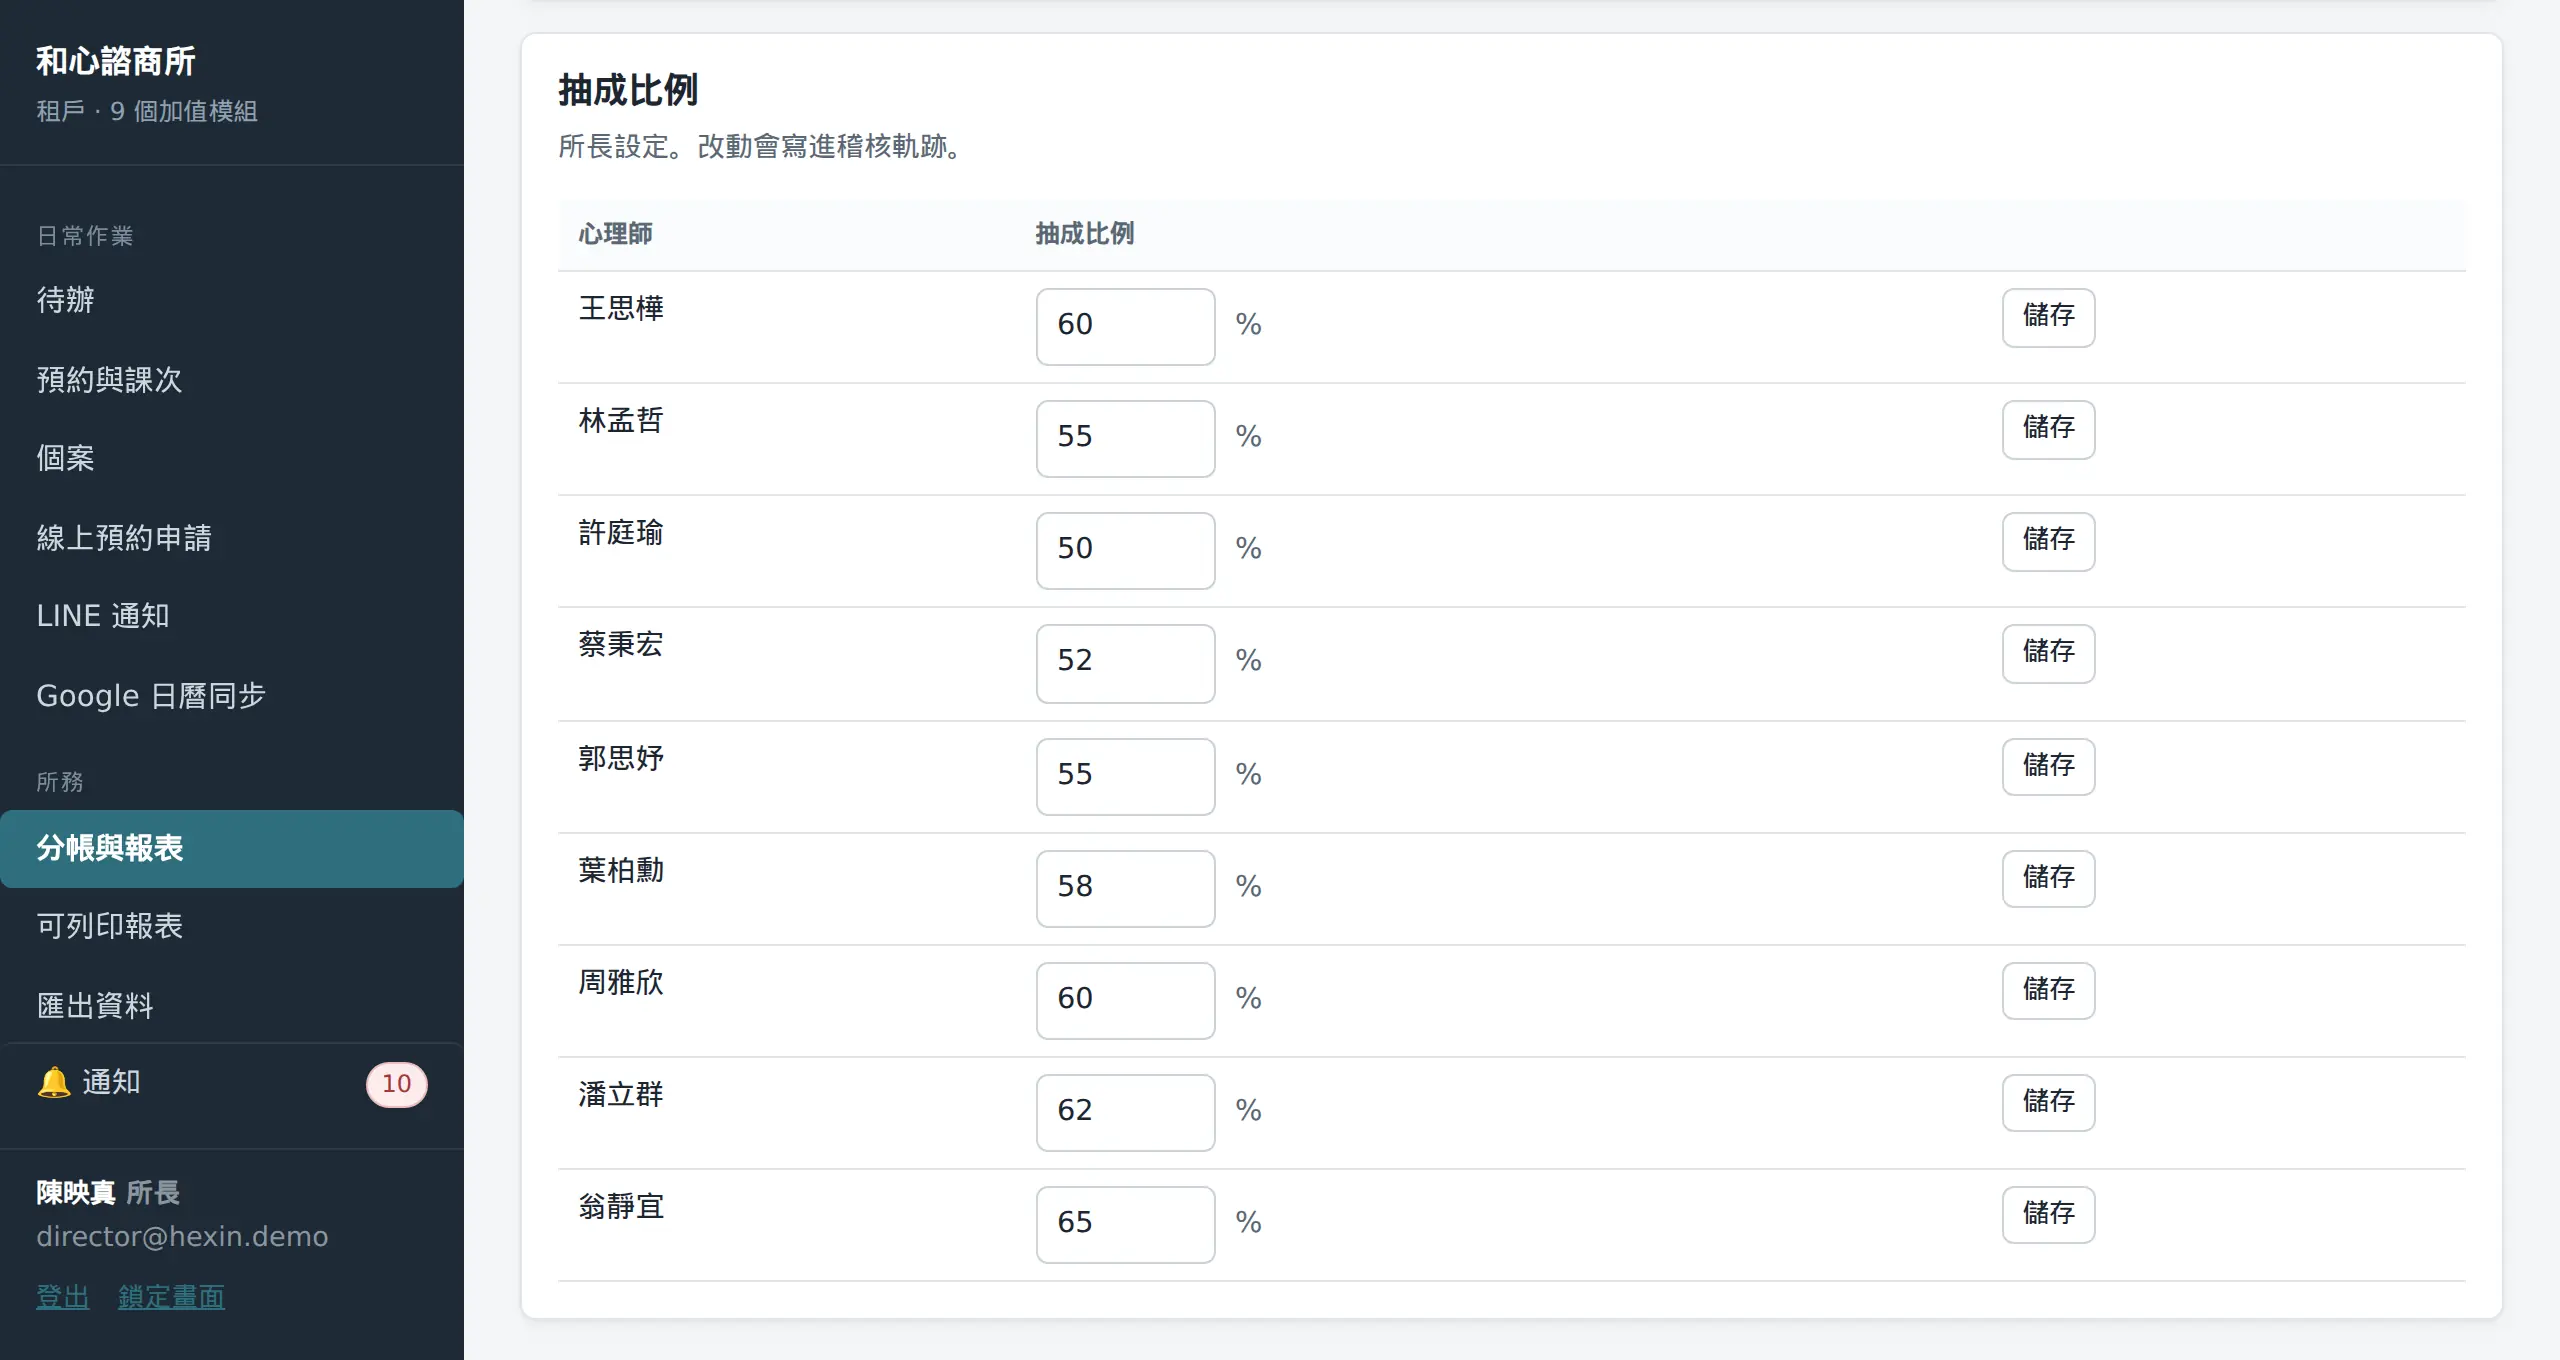This screenshot has height=1360, width=2560.
Task: Click the name 潘立群
Action: [621, 1094]
